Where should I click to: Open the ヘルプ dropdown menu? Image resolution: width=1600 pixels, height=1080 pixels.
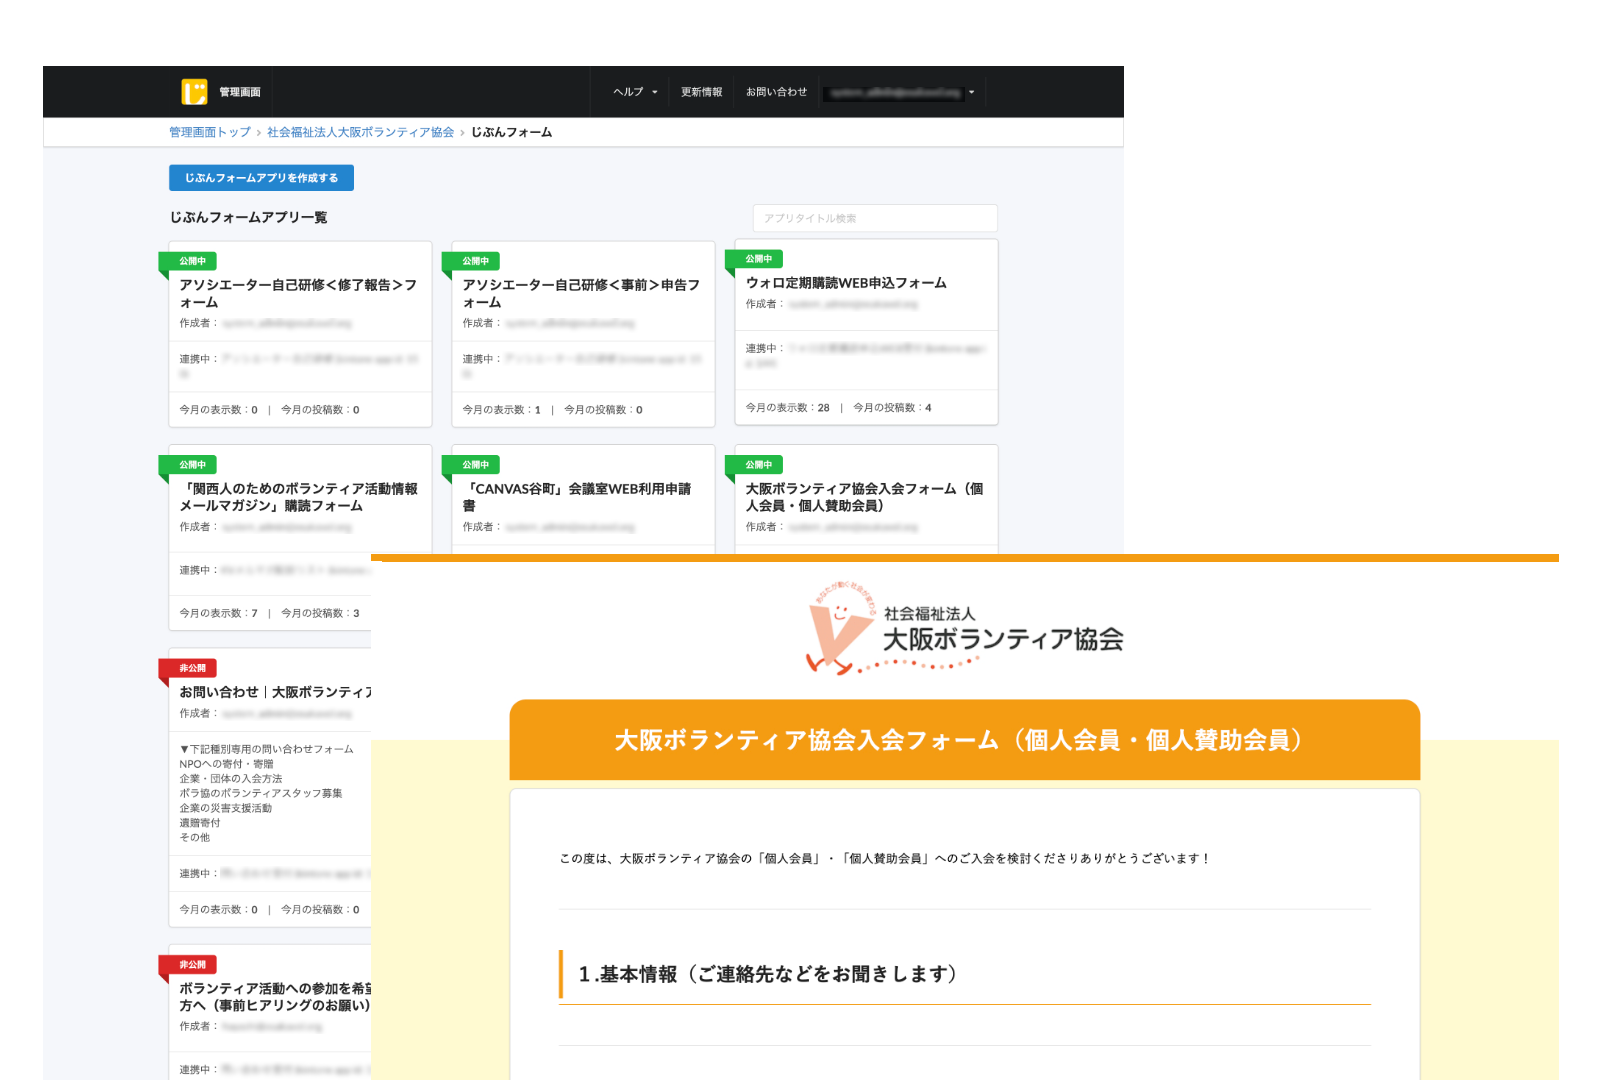[x=631, y=91]
